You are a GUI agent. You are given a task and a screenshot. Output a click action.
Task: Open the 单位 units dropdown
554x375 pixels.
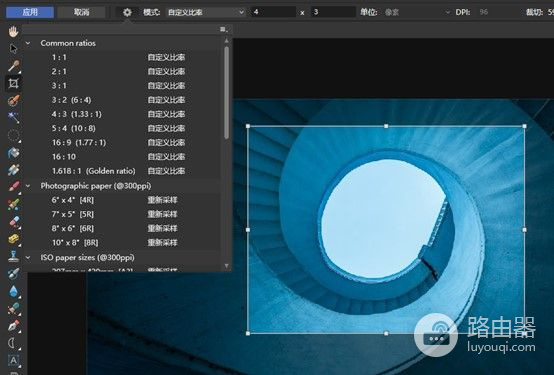point(417,12)
